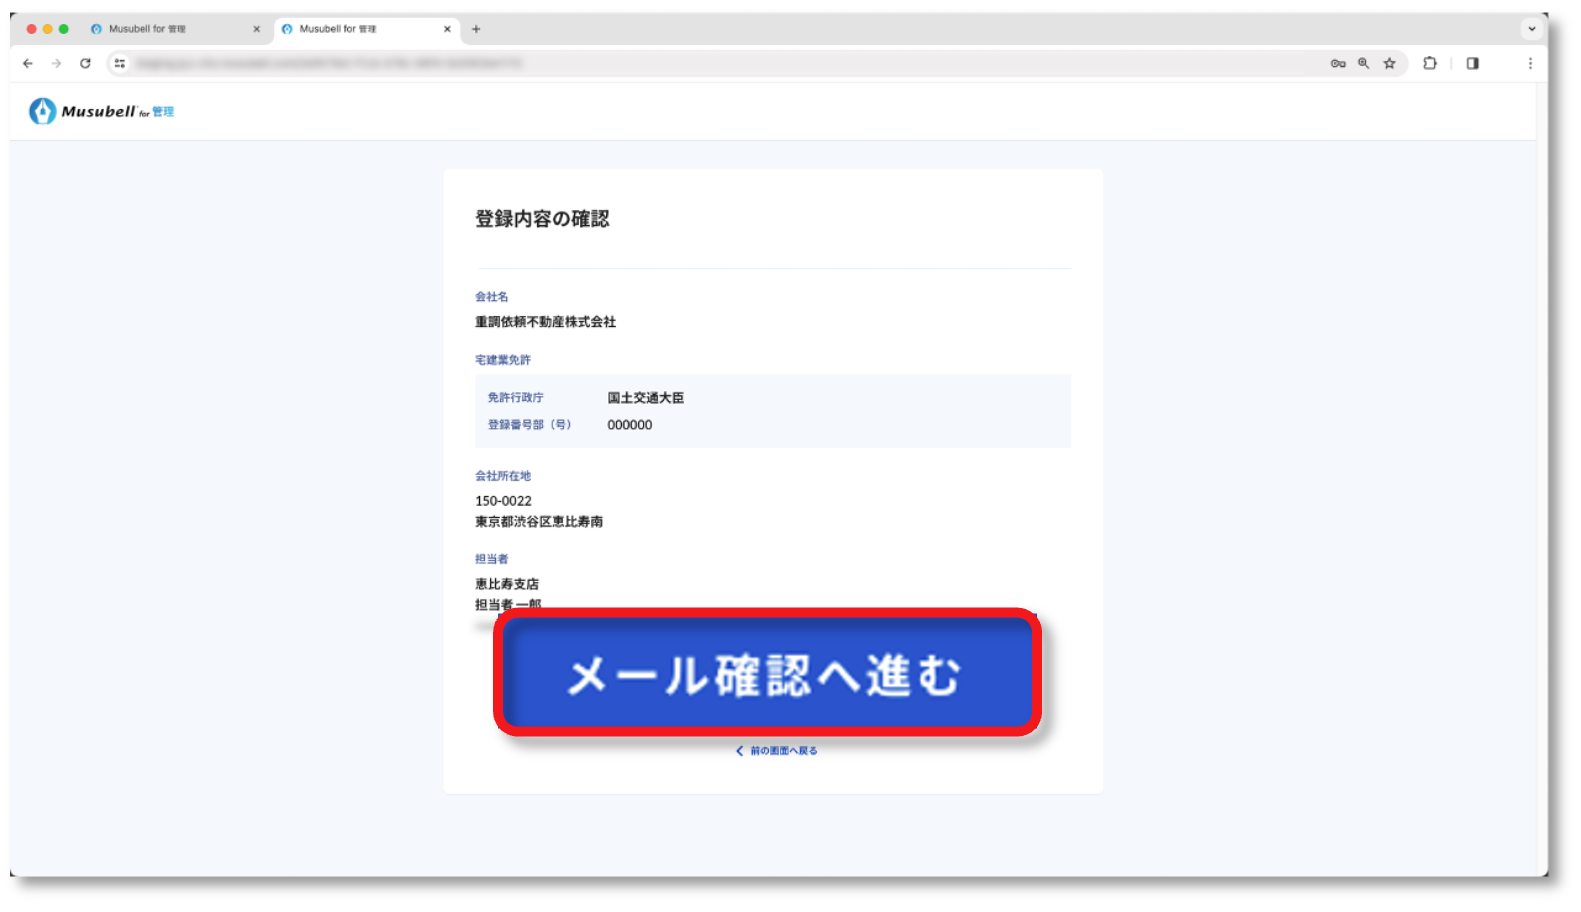Click the browser forward arrow

tap(56, 63)
